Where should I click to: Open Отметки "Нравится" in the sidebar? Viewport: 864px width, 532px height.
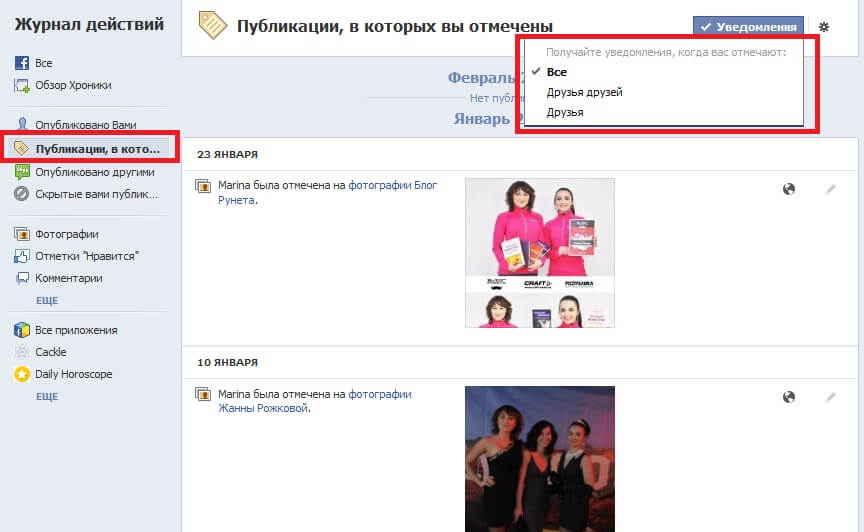coord(86,256)
